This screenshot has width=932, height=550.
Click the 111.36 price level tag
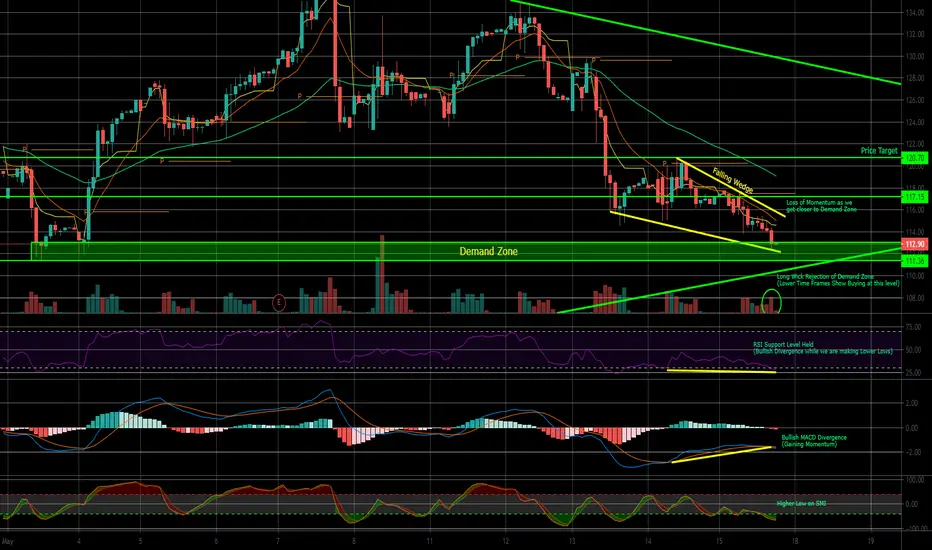click(x=915, y=261)
